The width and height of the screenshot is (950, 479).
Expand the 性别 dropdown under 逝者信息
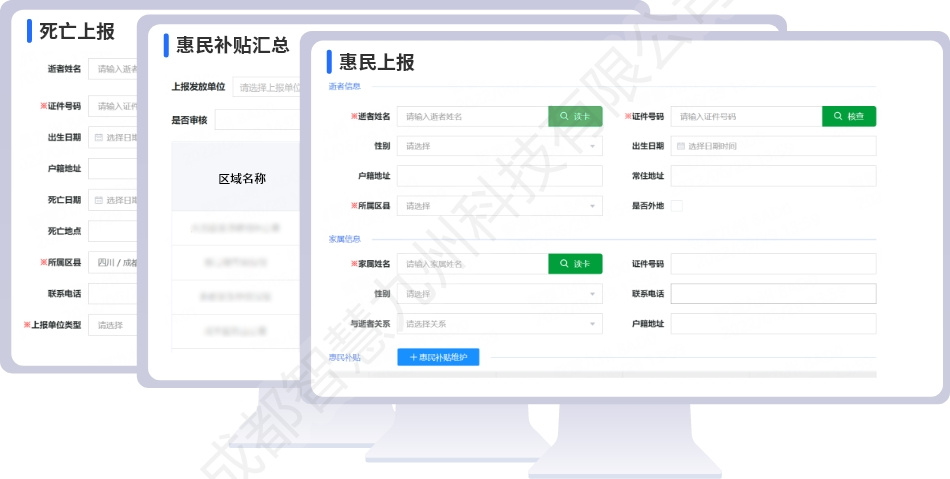(x=500, y=147)
